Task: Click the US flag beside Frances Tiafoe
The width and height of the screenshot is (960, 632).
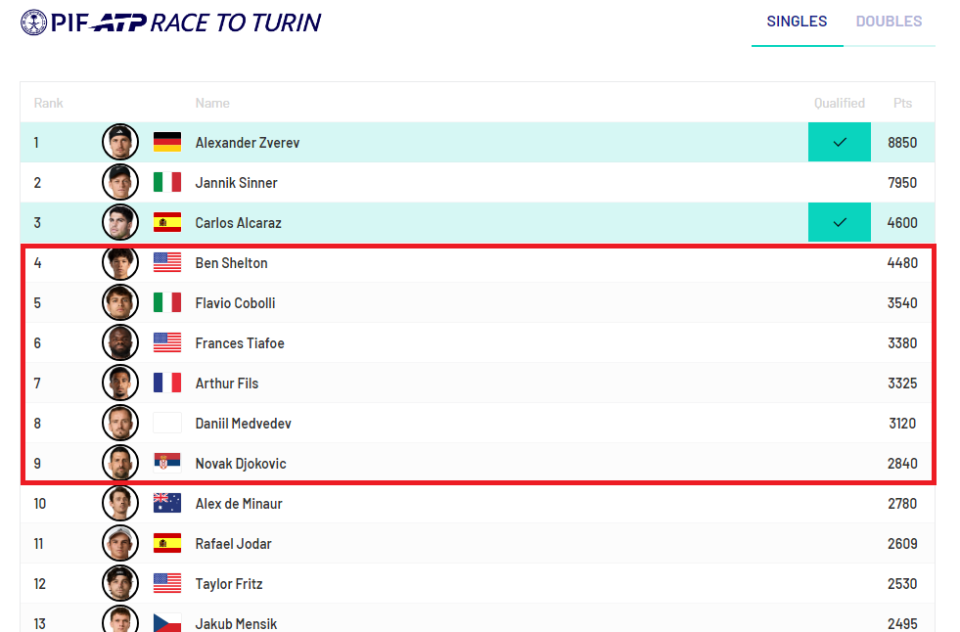Action: click(x=167, y=343)
